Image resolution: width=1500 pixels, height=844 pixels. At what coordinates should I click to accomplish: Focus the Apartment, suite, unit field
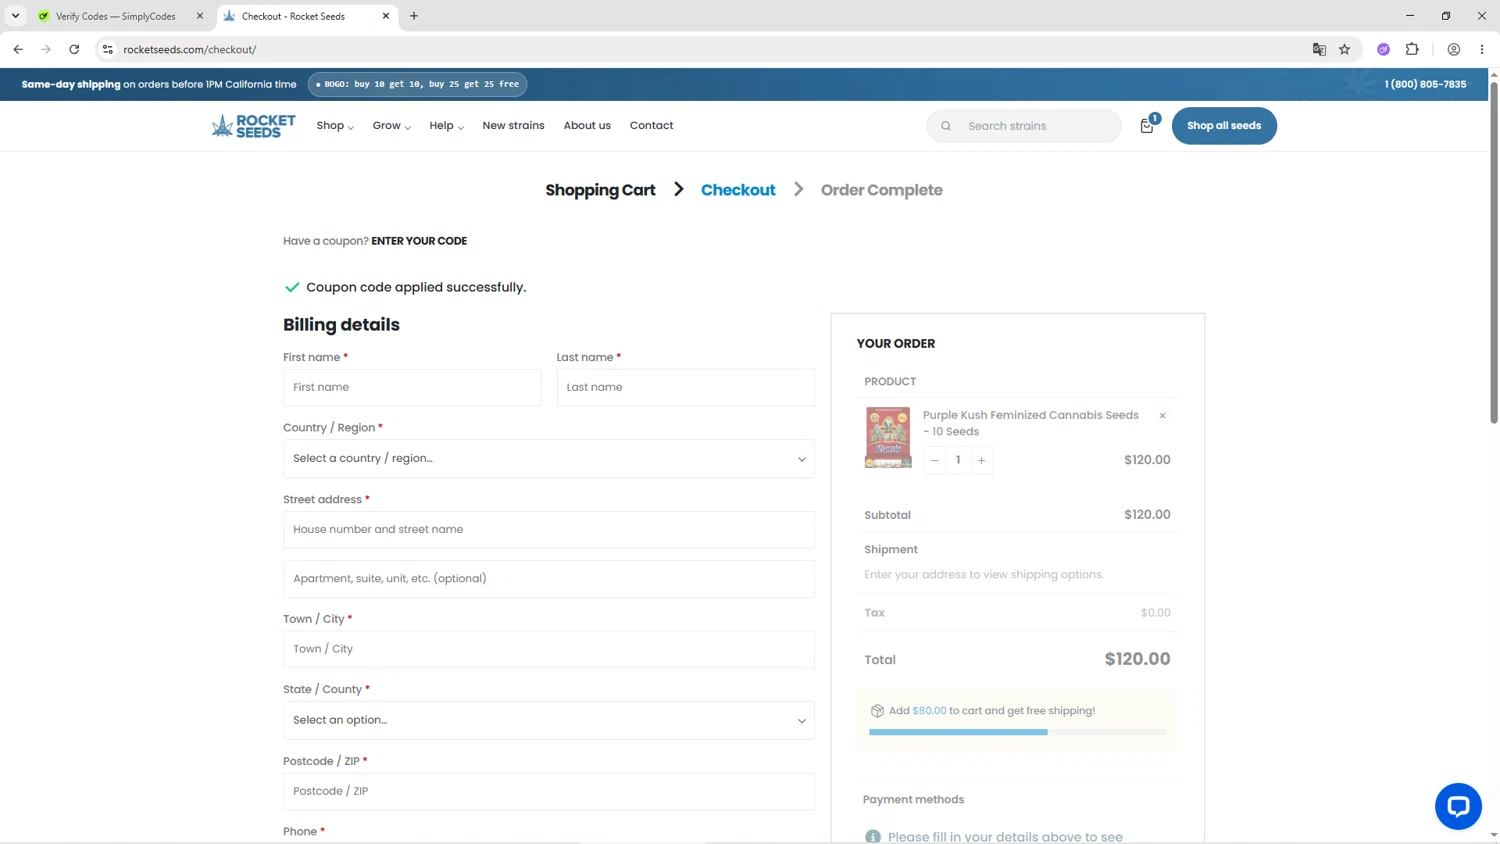(549, 579)
